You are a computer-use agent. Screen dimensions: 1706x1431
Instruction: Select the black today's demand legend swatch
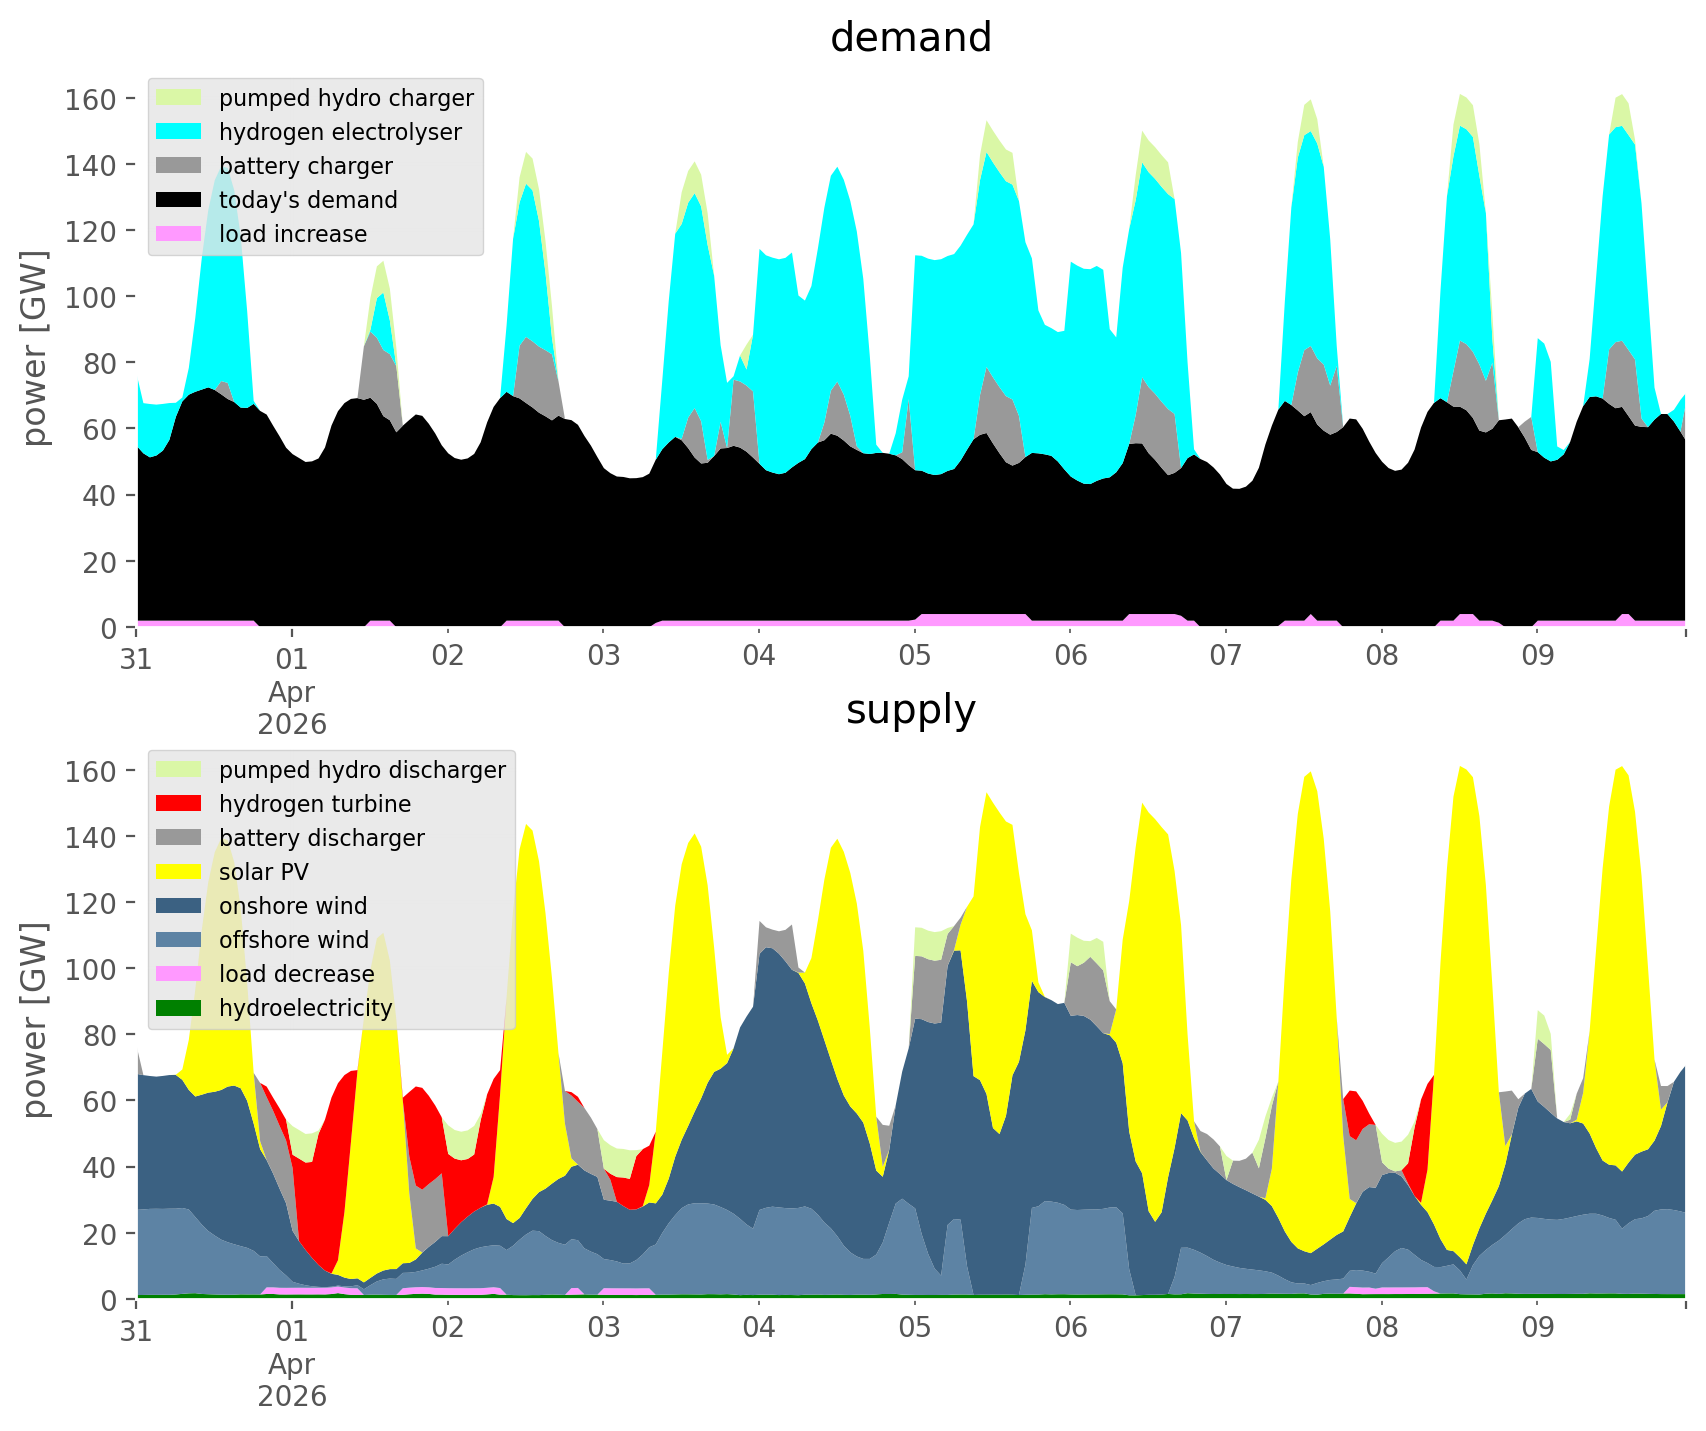179,200
